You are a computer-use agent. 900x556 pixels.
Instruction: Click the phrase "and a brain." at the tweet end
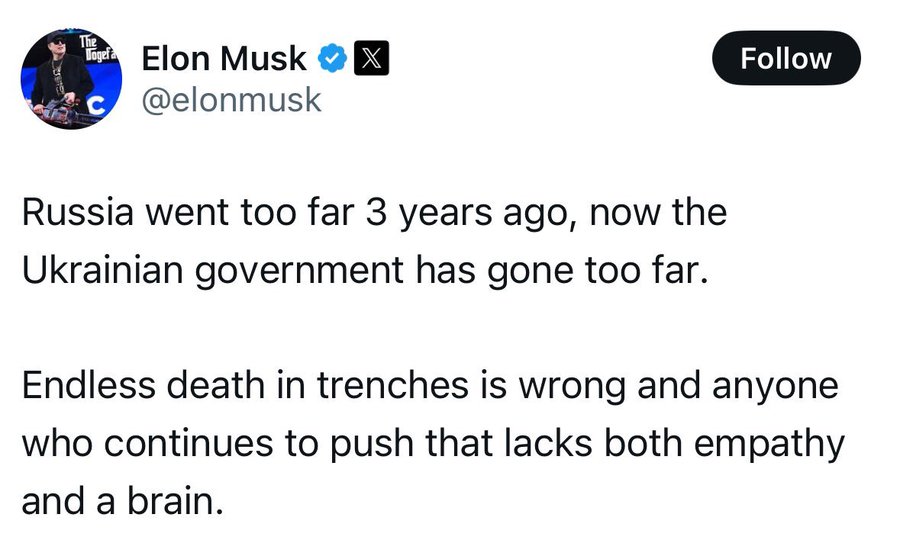[x=122, y=501]
